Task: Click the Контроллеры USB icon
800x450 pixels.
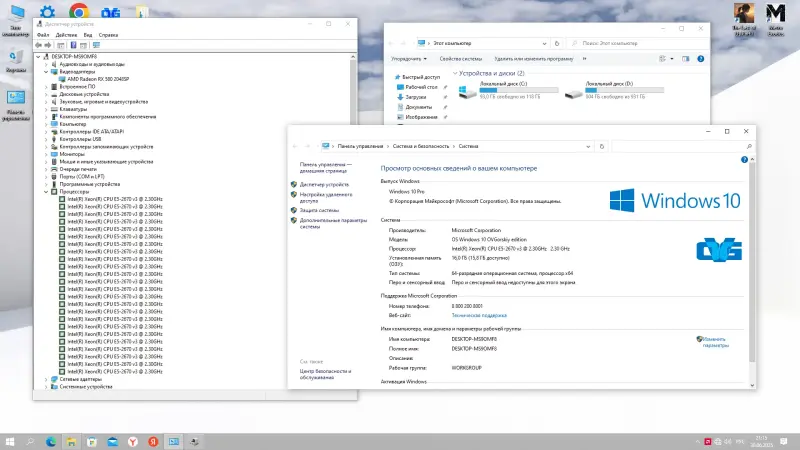Action: click(x=54, y=139)
